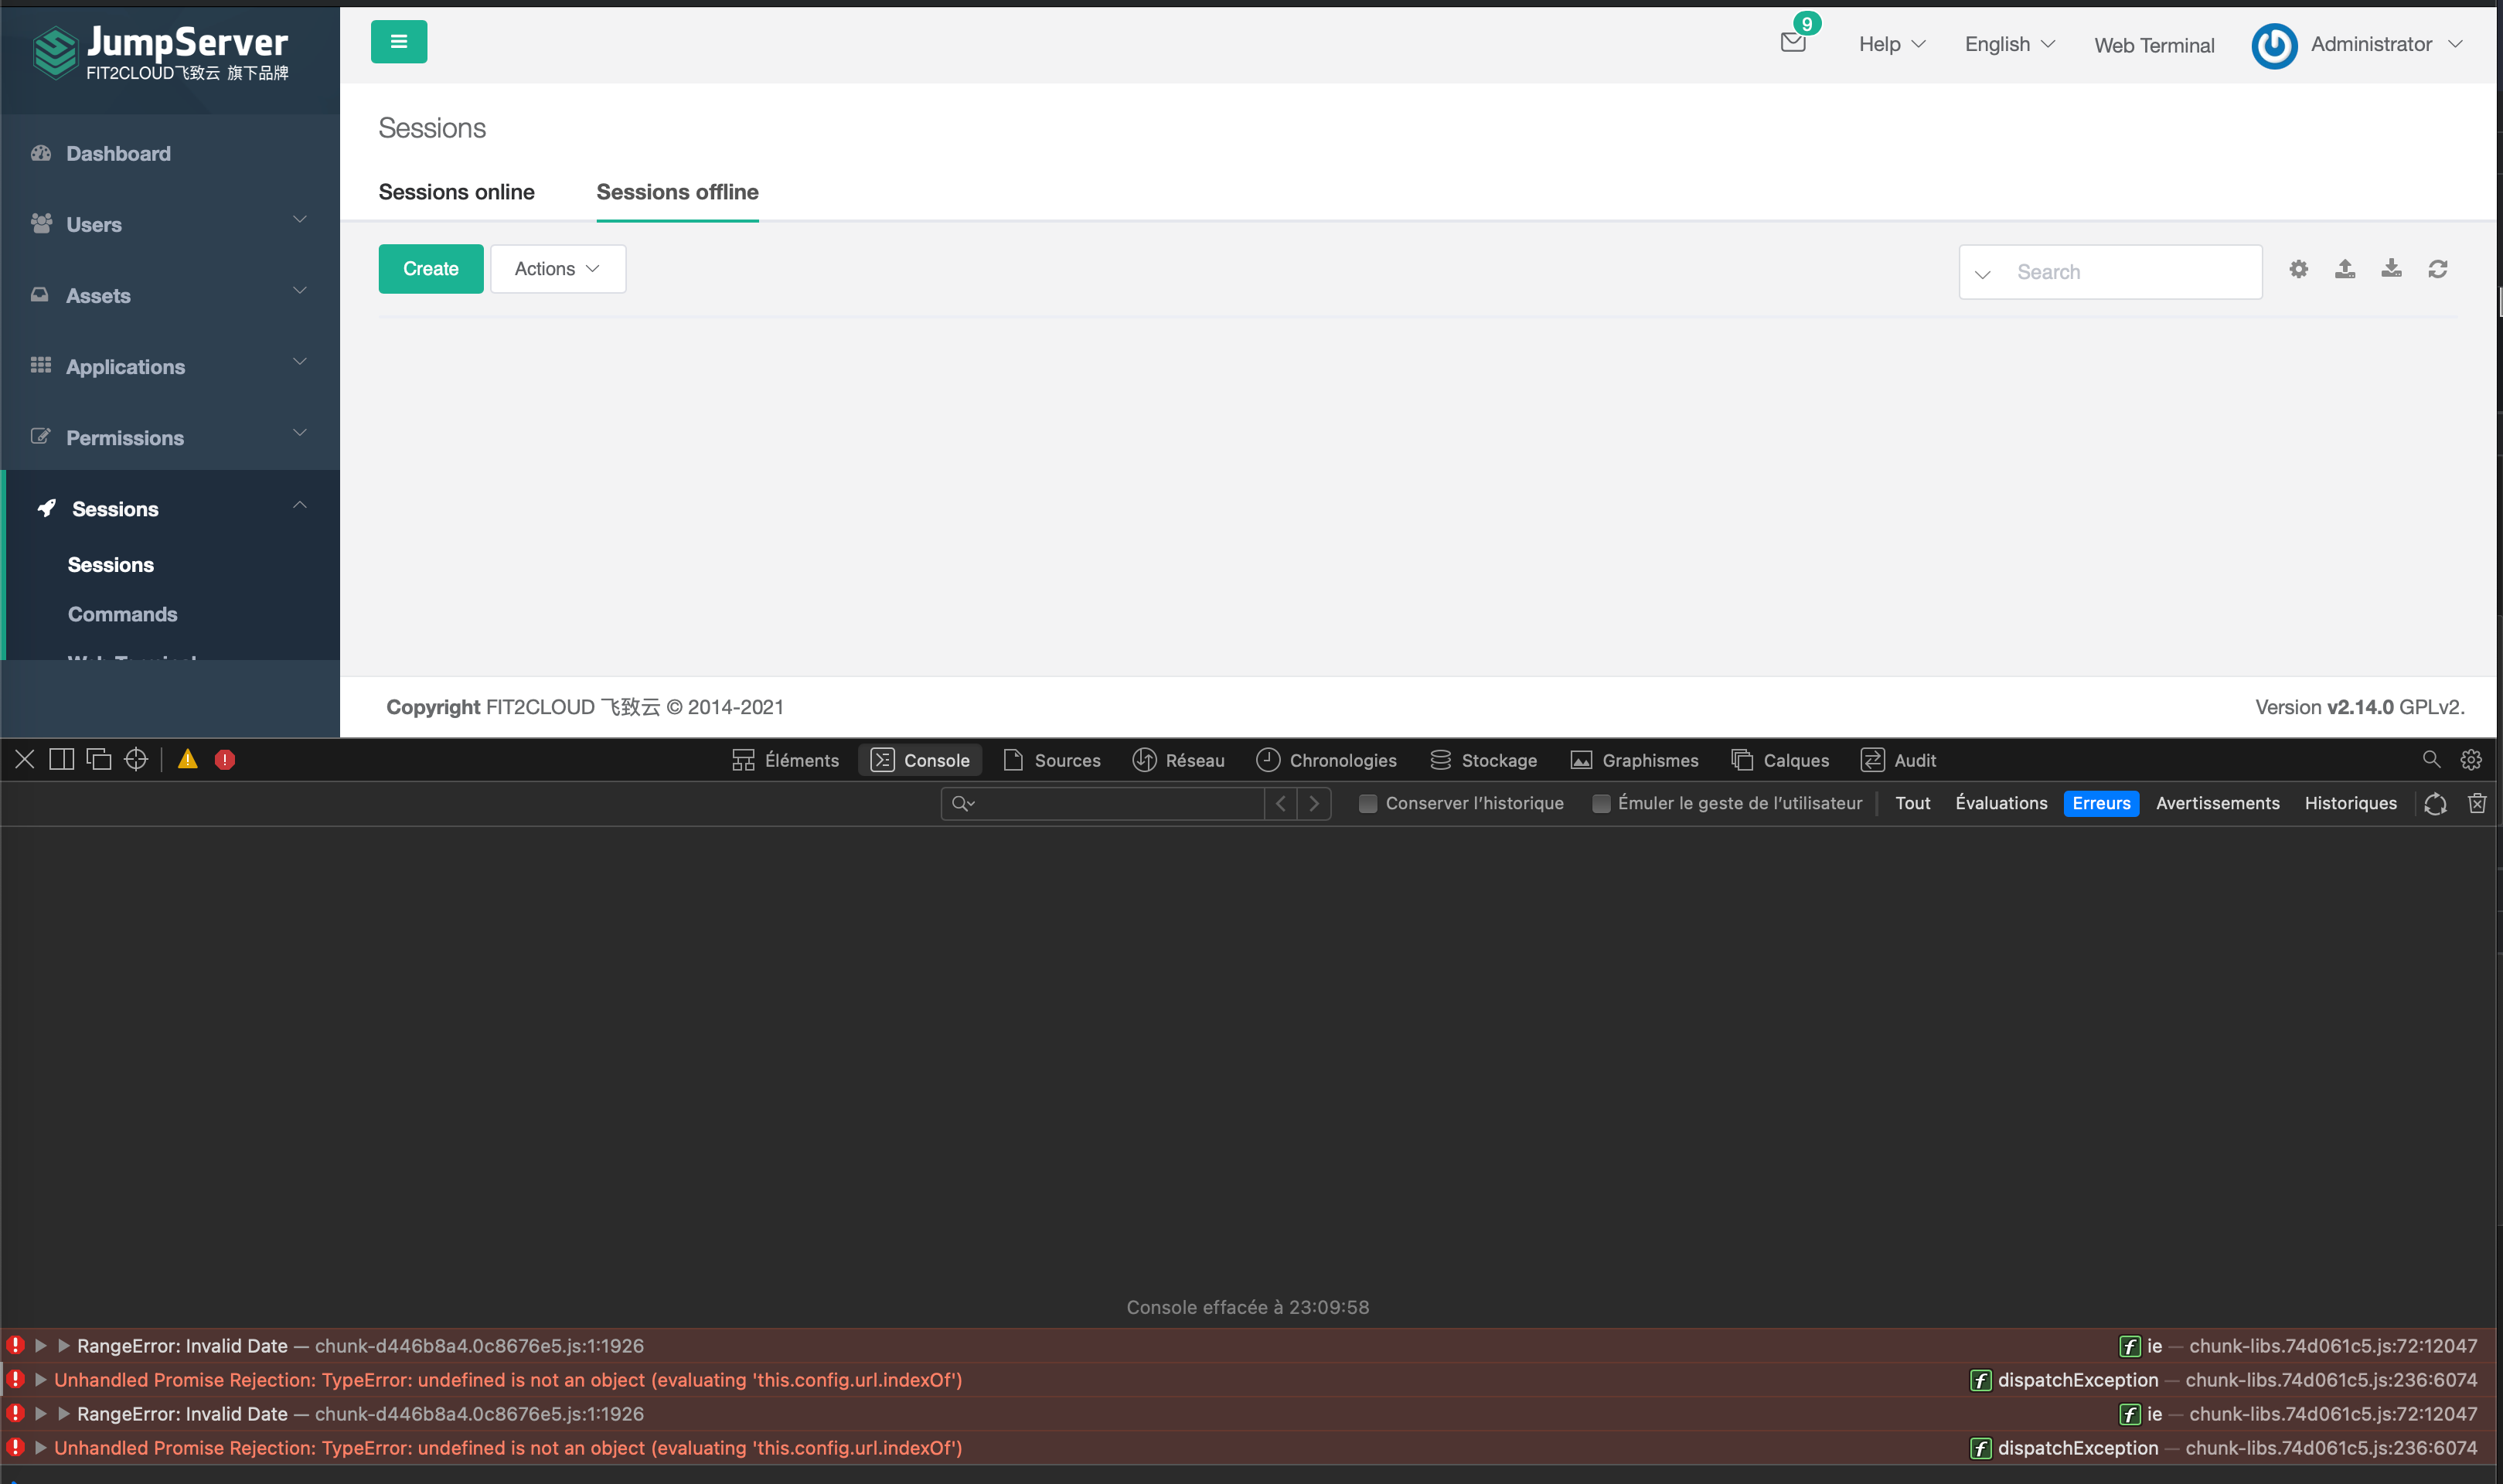The height and width of the screenshot is (1484, 2503).
Task: Open the Web Terminal link
Action: 2154,45
